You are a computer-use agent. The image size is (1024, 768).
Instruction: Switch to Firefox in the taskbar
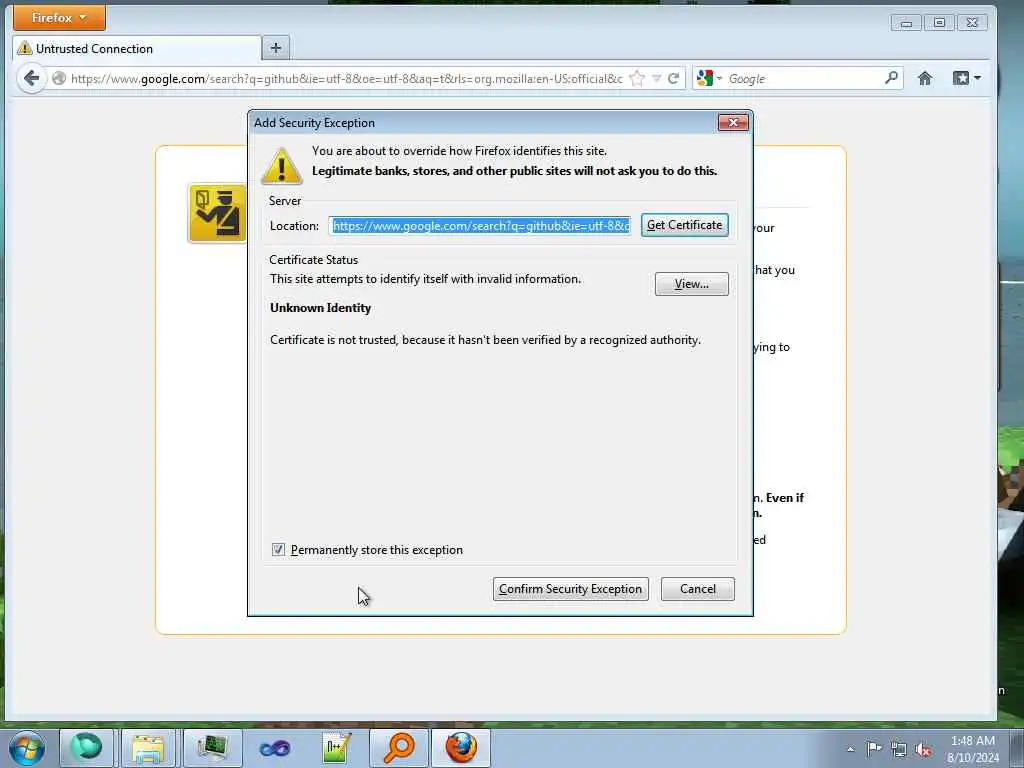461,748
